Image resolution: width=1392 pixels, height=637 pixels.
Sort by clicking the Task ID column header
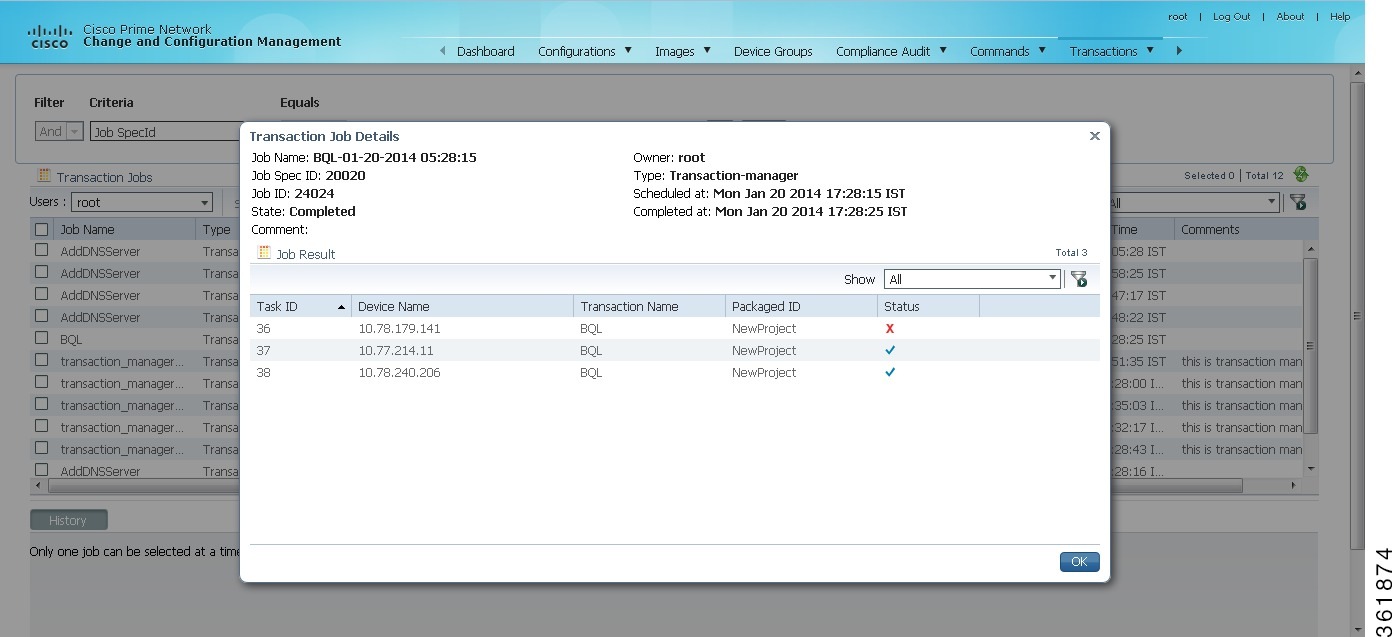click(277, 306)
